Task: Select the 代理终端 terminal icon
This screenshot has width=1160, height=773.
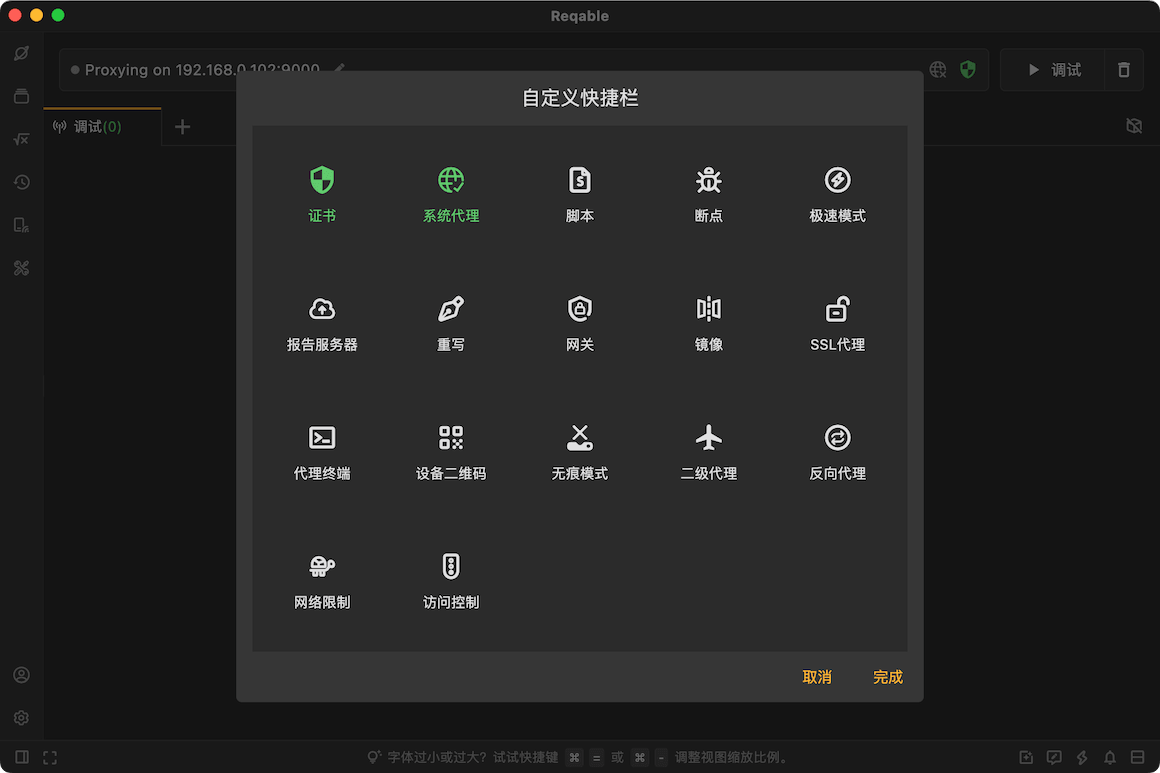Action: tap(322, 437)
